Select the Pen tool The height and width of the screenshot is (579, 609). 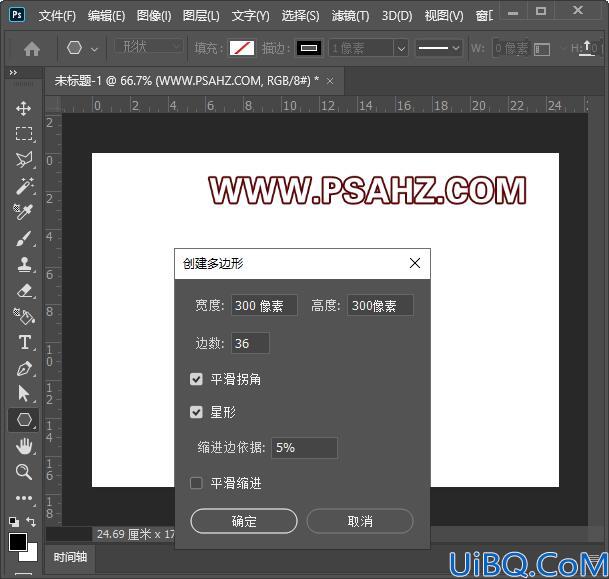[x=24, y=369]
